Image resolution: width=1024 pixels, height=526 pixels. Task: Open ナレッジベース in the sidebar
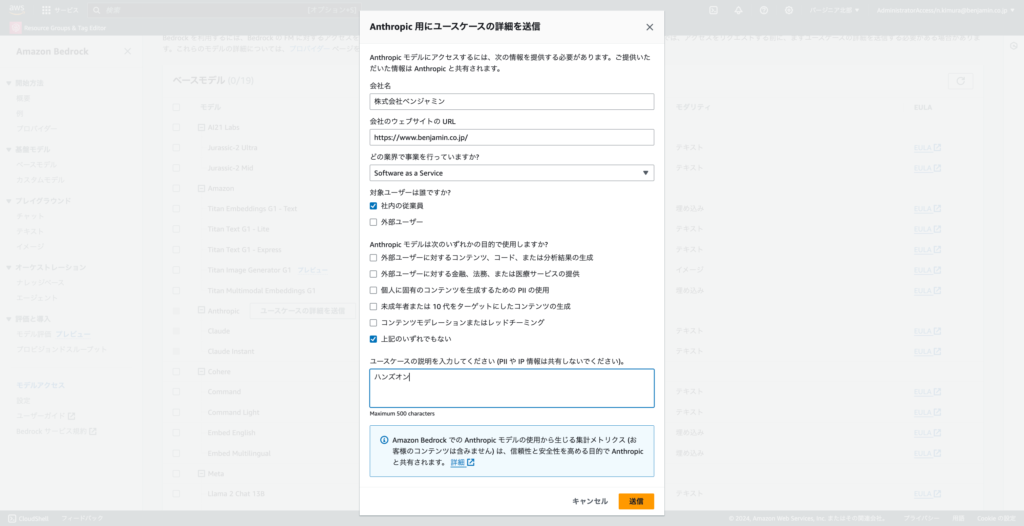coord(40,283)
